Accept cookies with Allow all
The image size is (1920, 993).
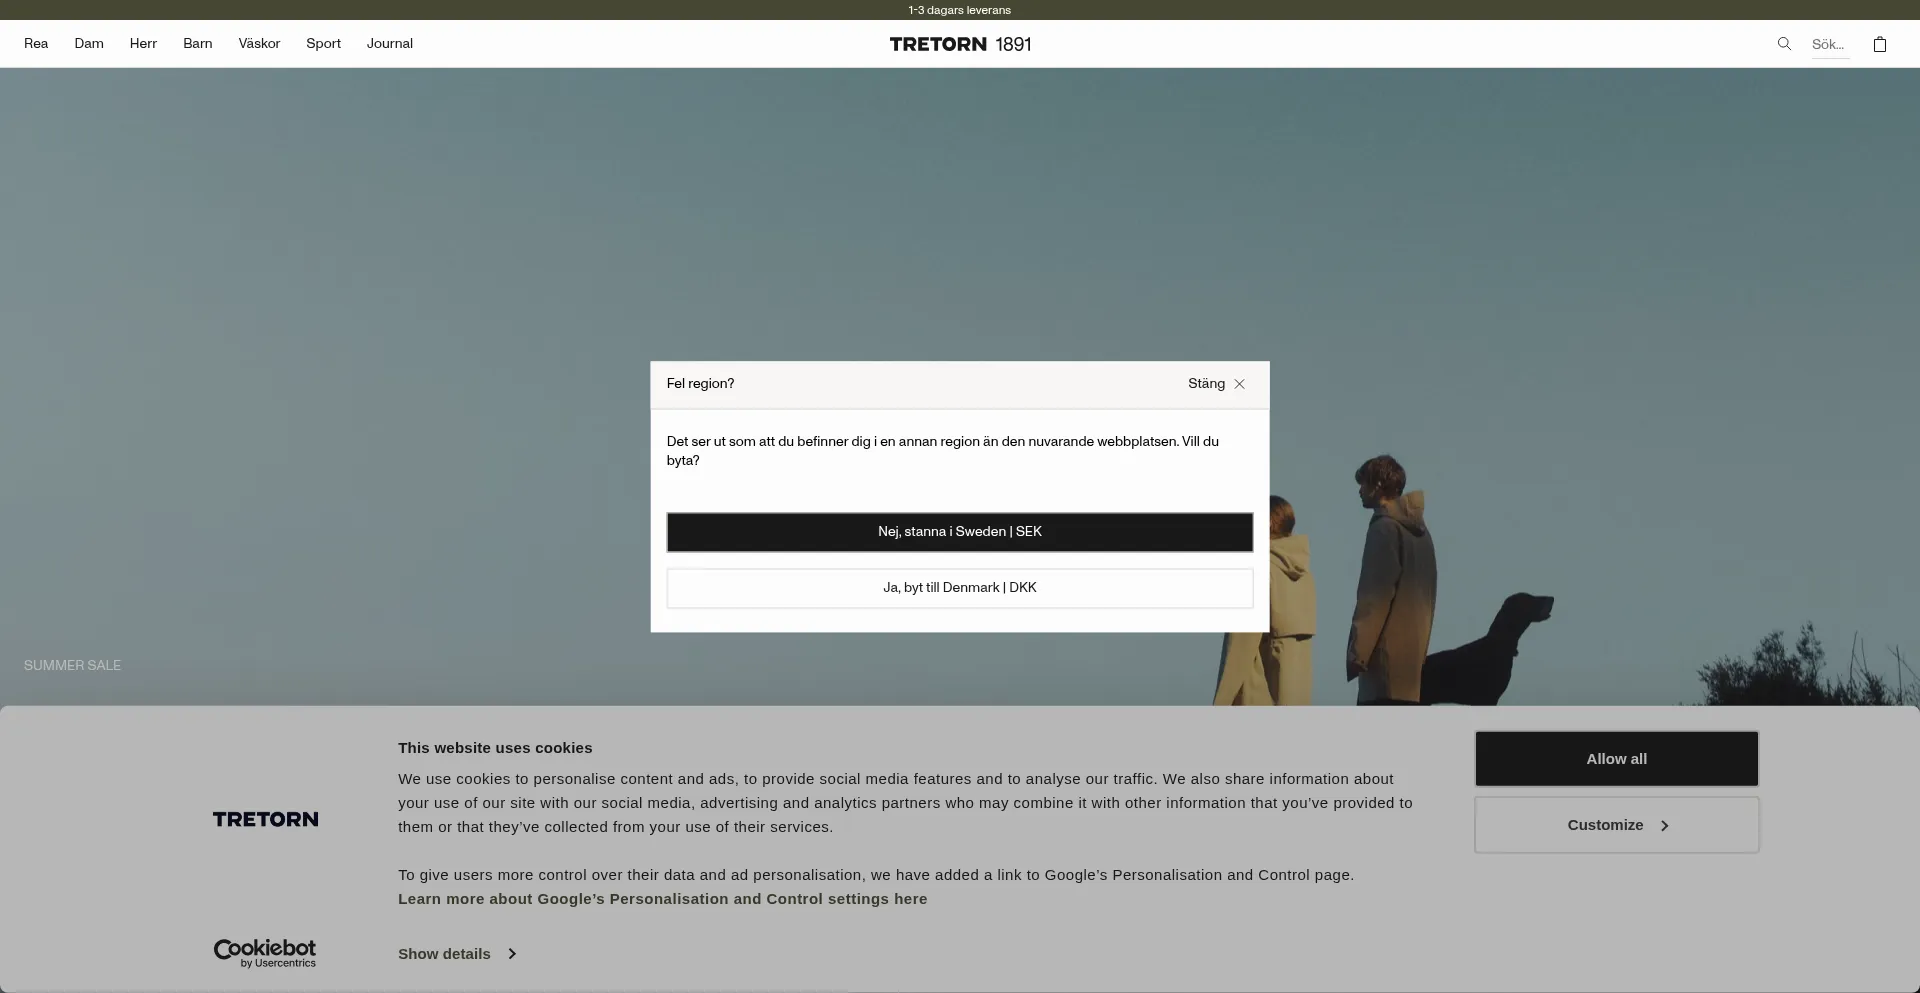pyautogui.click(x=1616, y=759)
